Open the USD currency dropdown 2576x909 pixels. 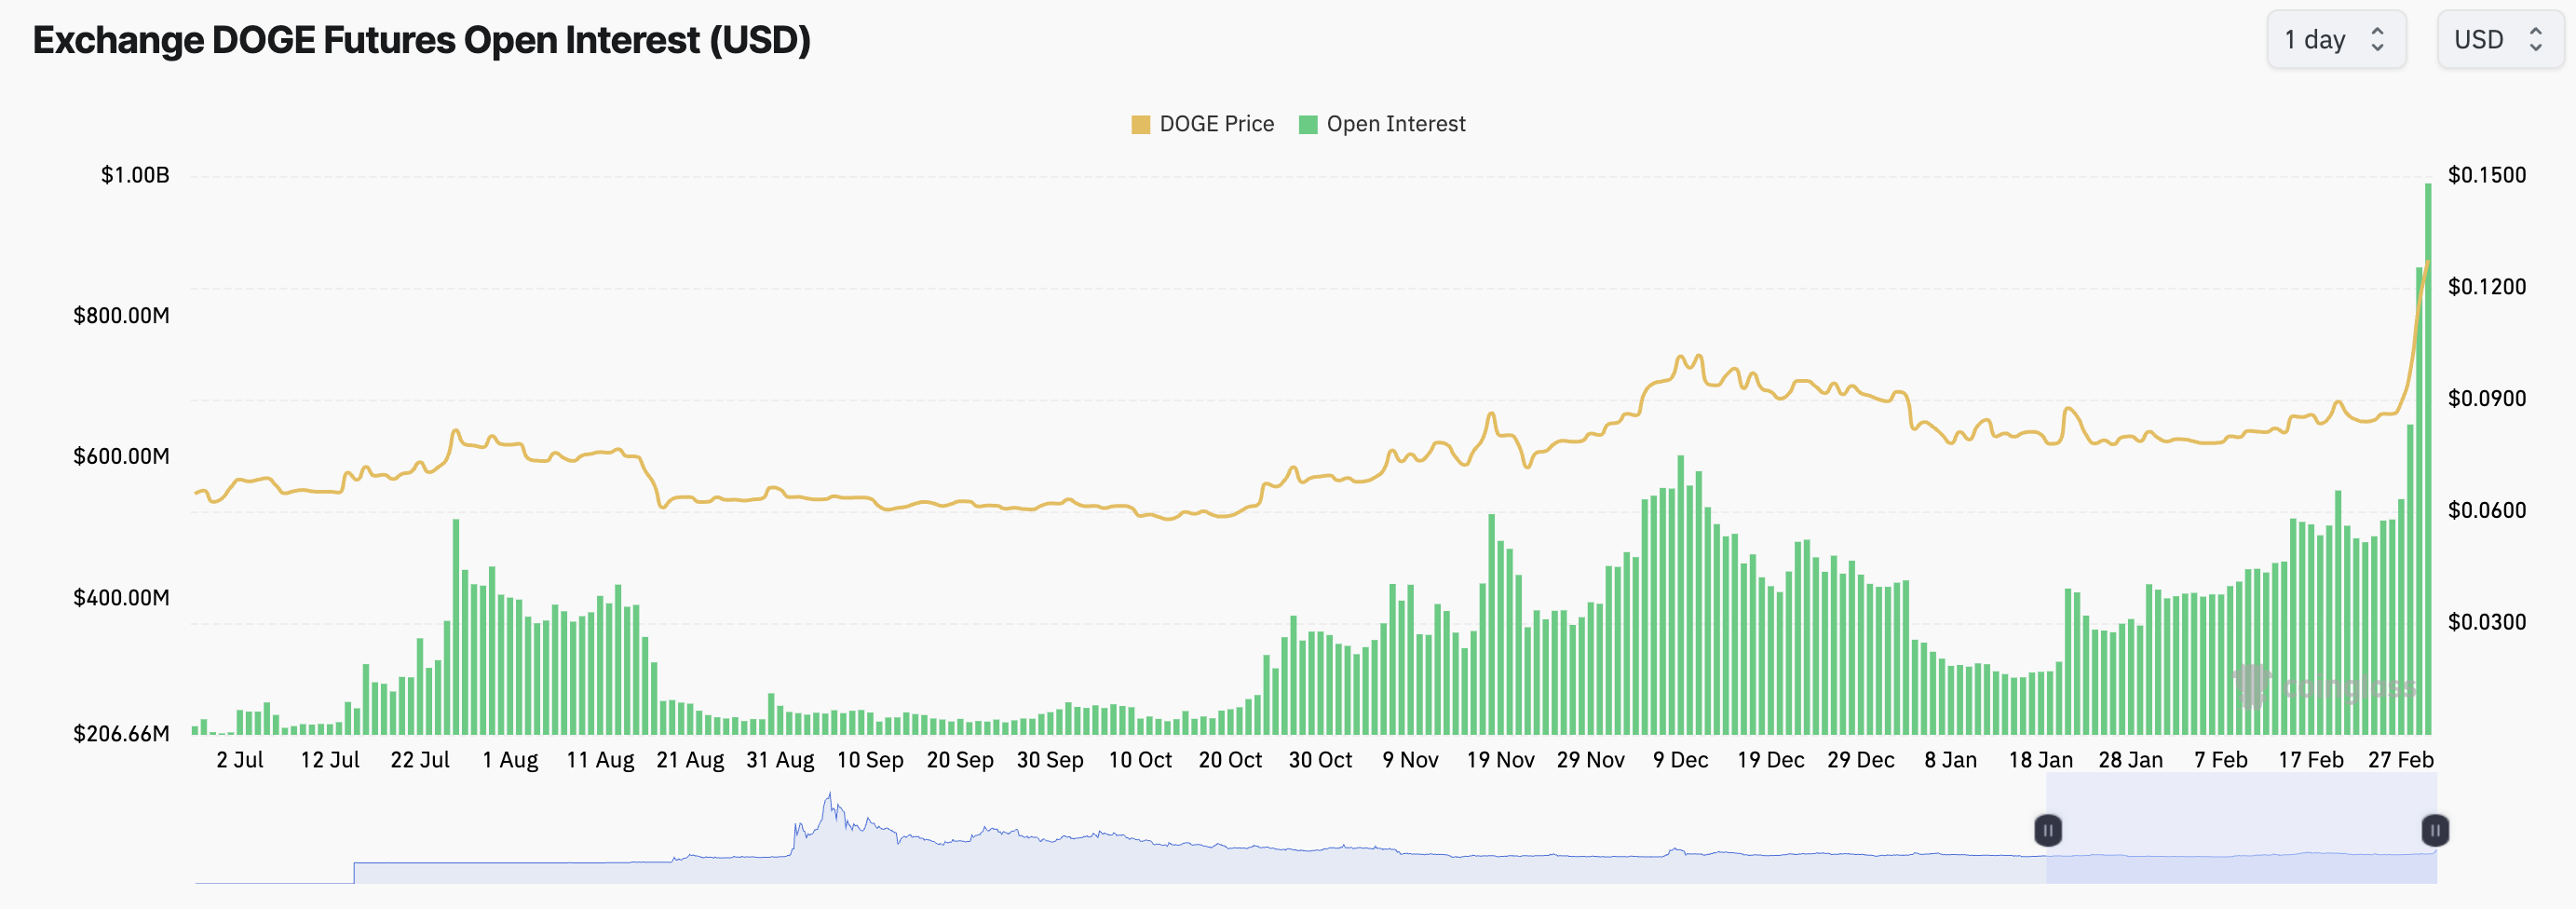tap(2500, 40)
